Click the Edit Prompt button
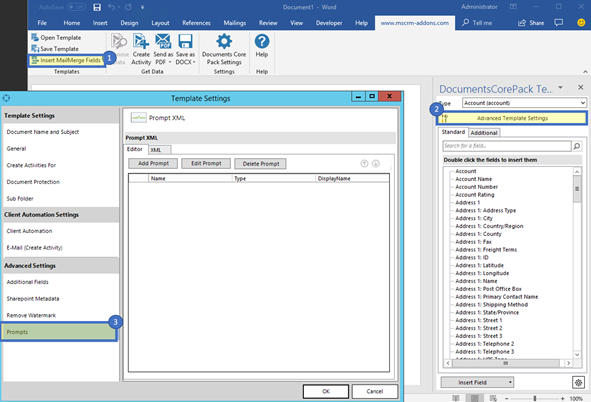Image resolution: width=591 pixels, height=402 pixels. point(206,164)
